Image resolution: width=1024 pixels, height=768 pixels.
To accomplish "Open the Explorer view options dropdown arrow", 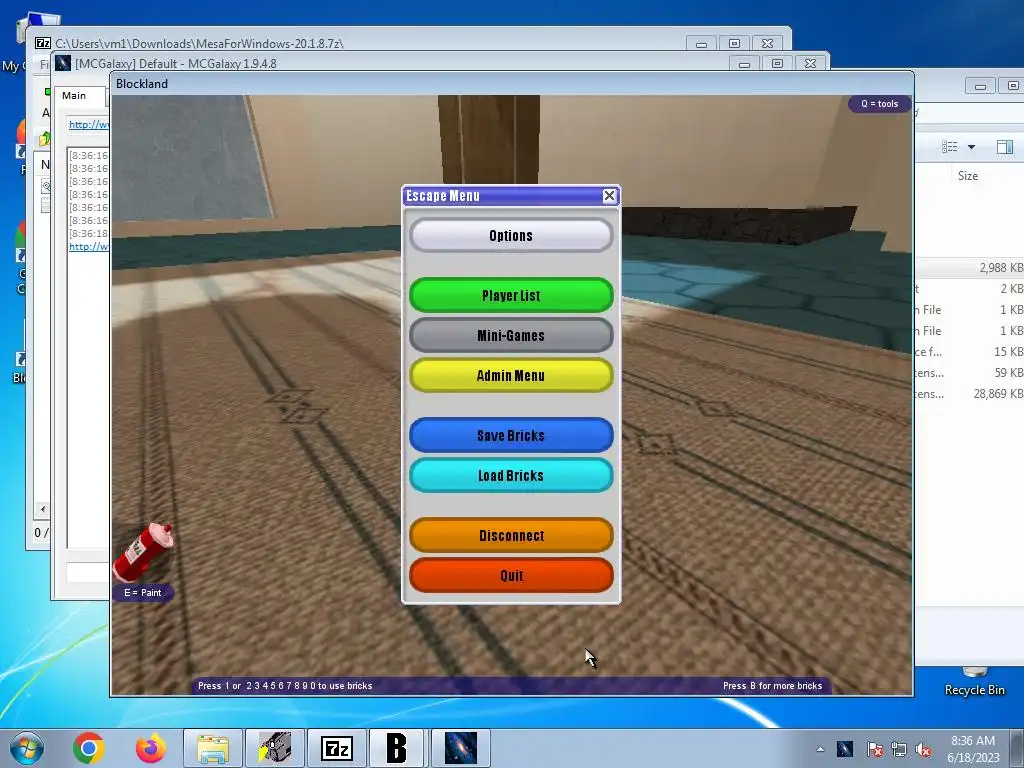I will click(971, 147).
